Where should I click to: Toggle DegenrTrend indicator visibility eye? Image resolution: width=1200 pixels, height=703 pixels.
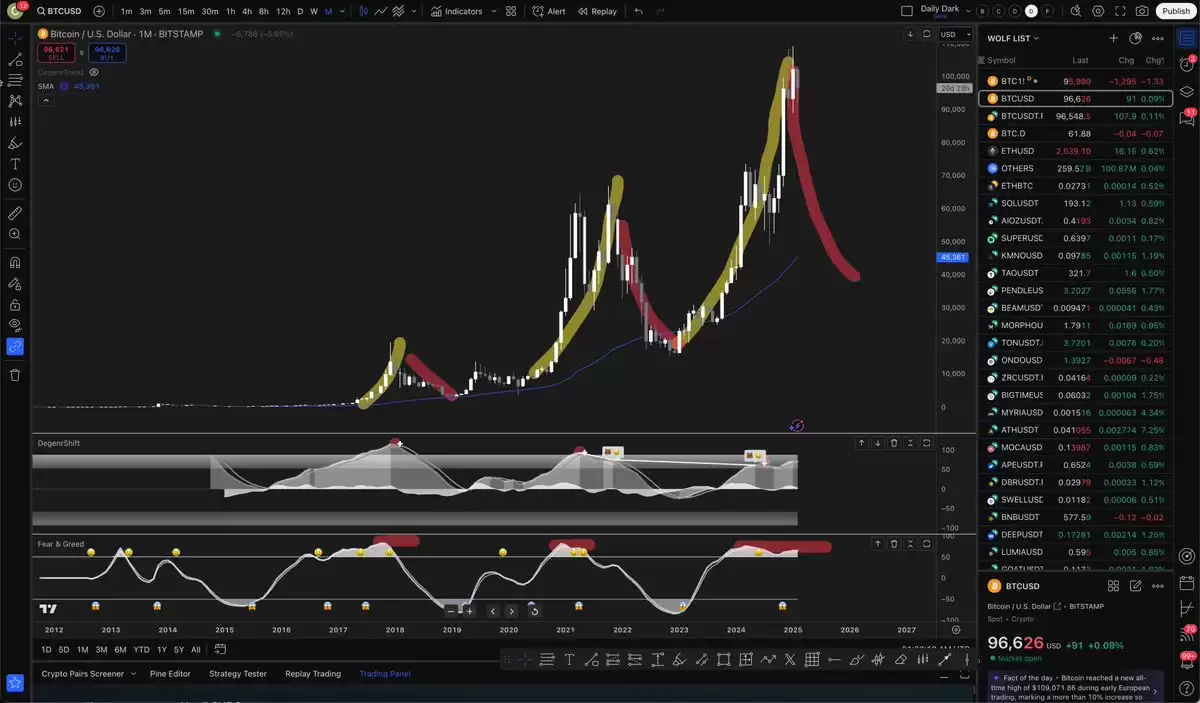pyautogui.click(x=94, y=72)
